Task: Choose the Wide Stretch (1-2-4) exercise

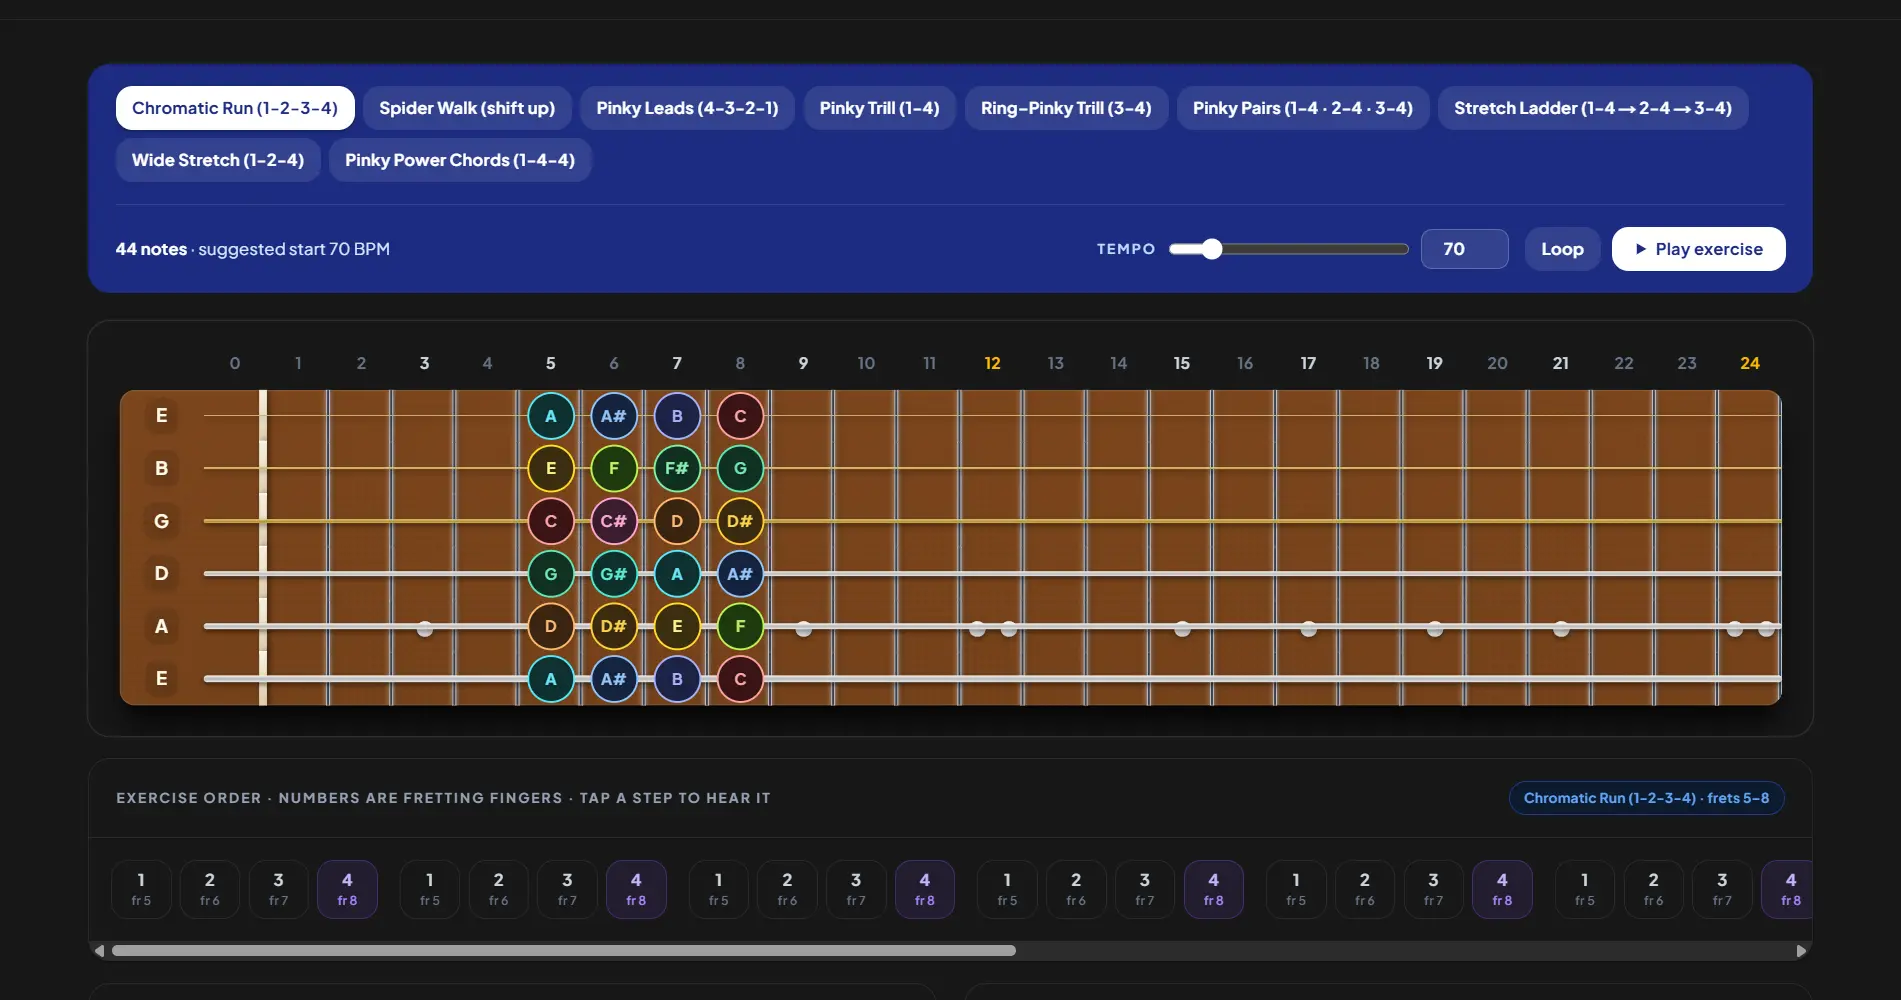Action: coord(218,160)
